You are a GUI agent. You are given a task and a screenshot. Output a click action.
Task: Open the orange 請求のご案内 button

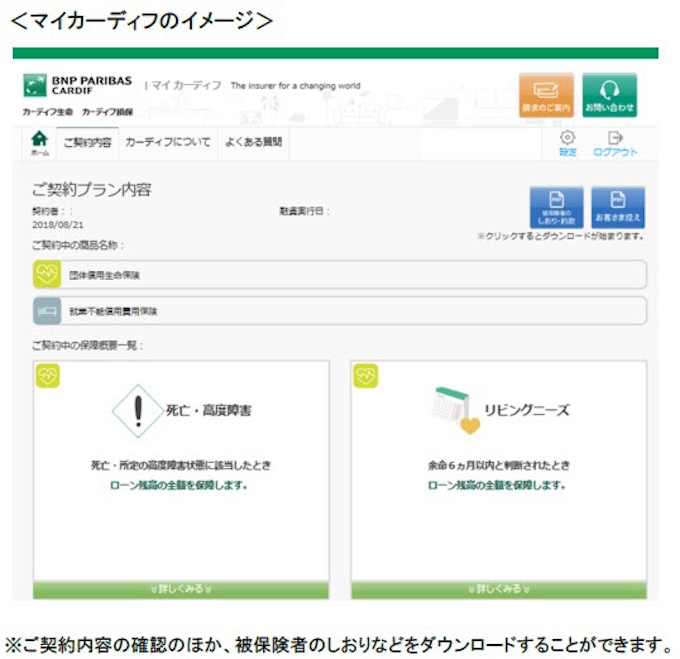point(546,95)
